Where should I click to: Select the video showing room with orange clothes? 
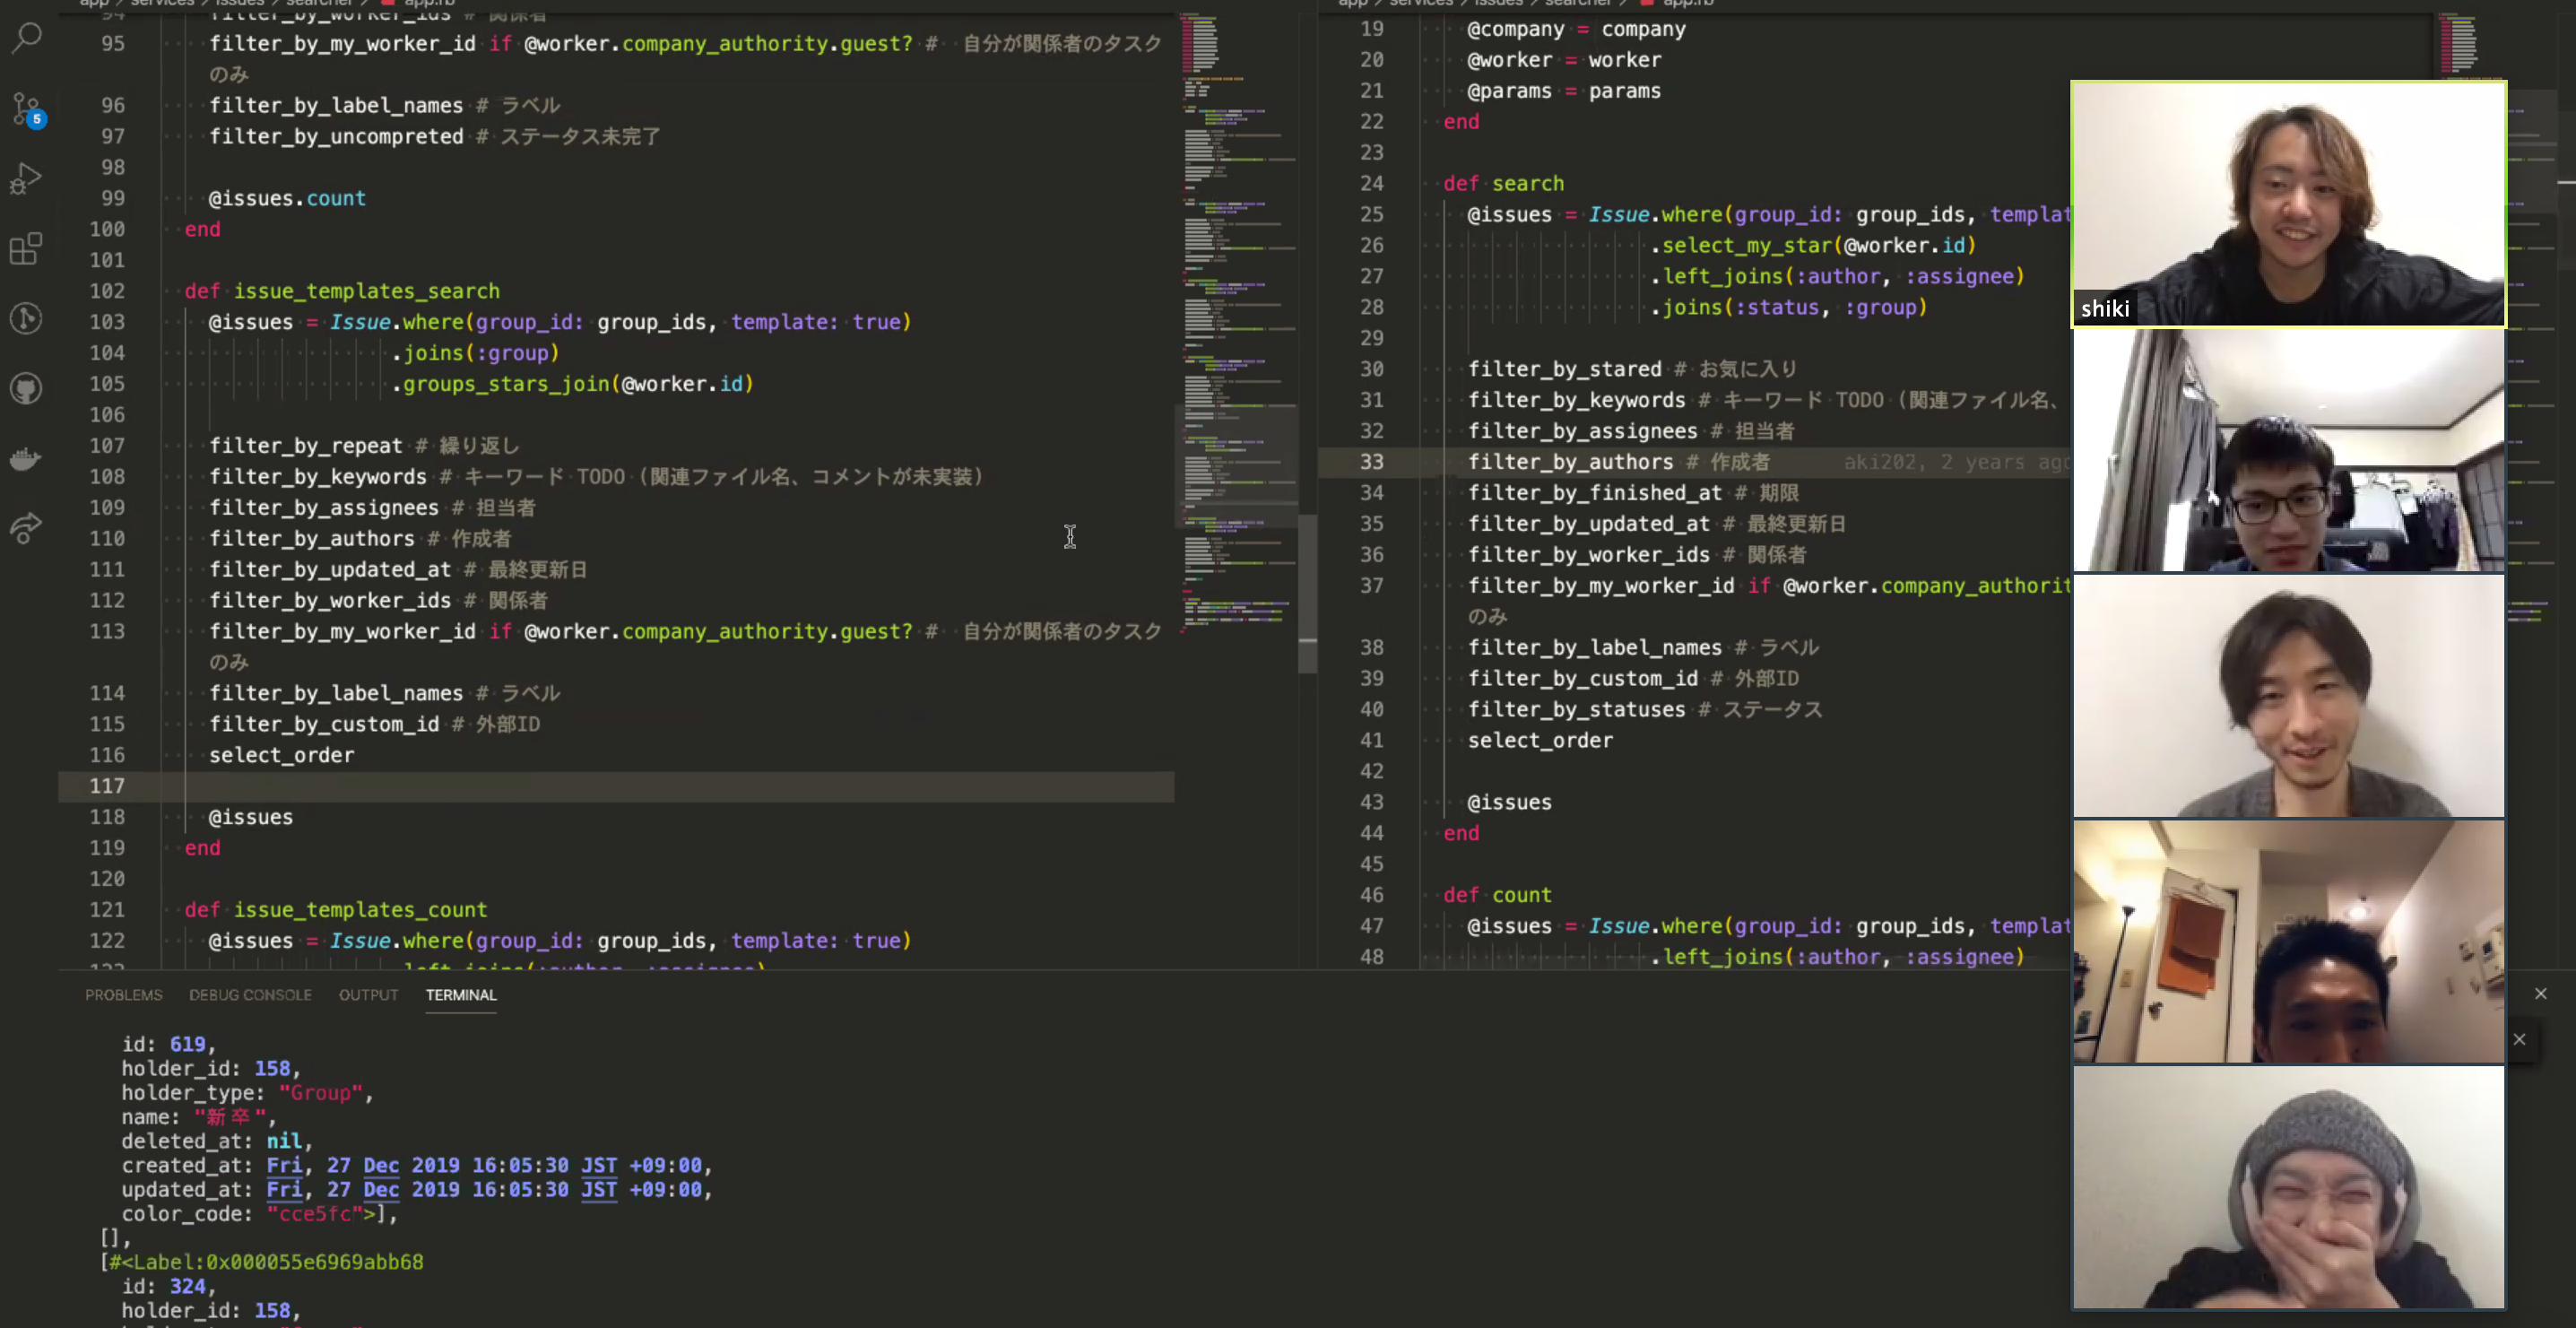2288,941
